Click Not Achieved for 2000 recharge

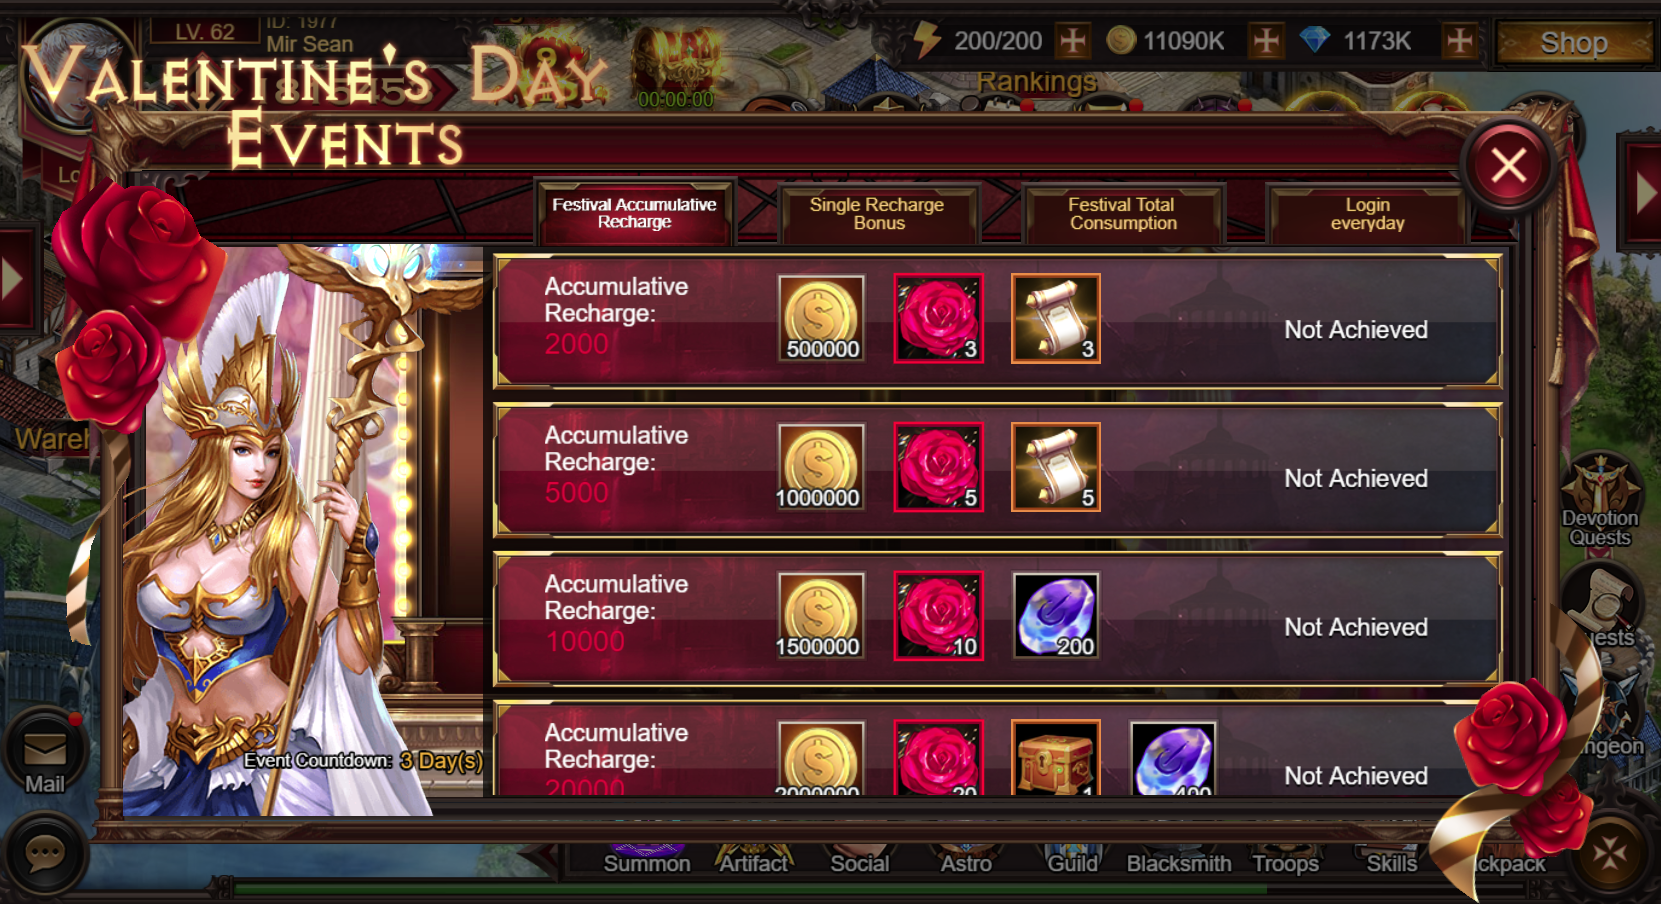pos(1355,330)
